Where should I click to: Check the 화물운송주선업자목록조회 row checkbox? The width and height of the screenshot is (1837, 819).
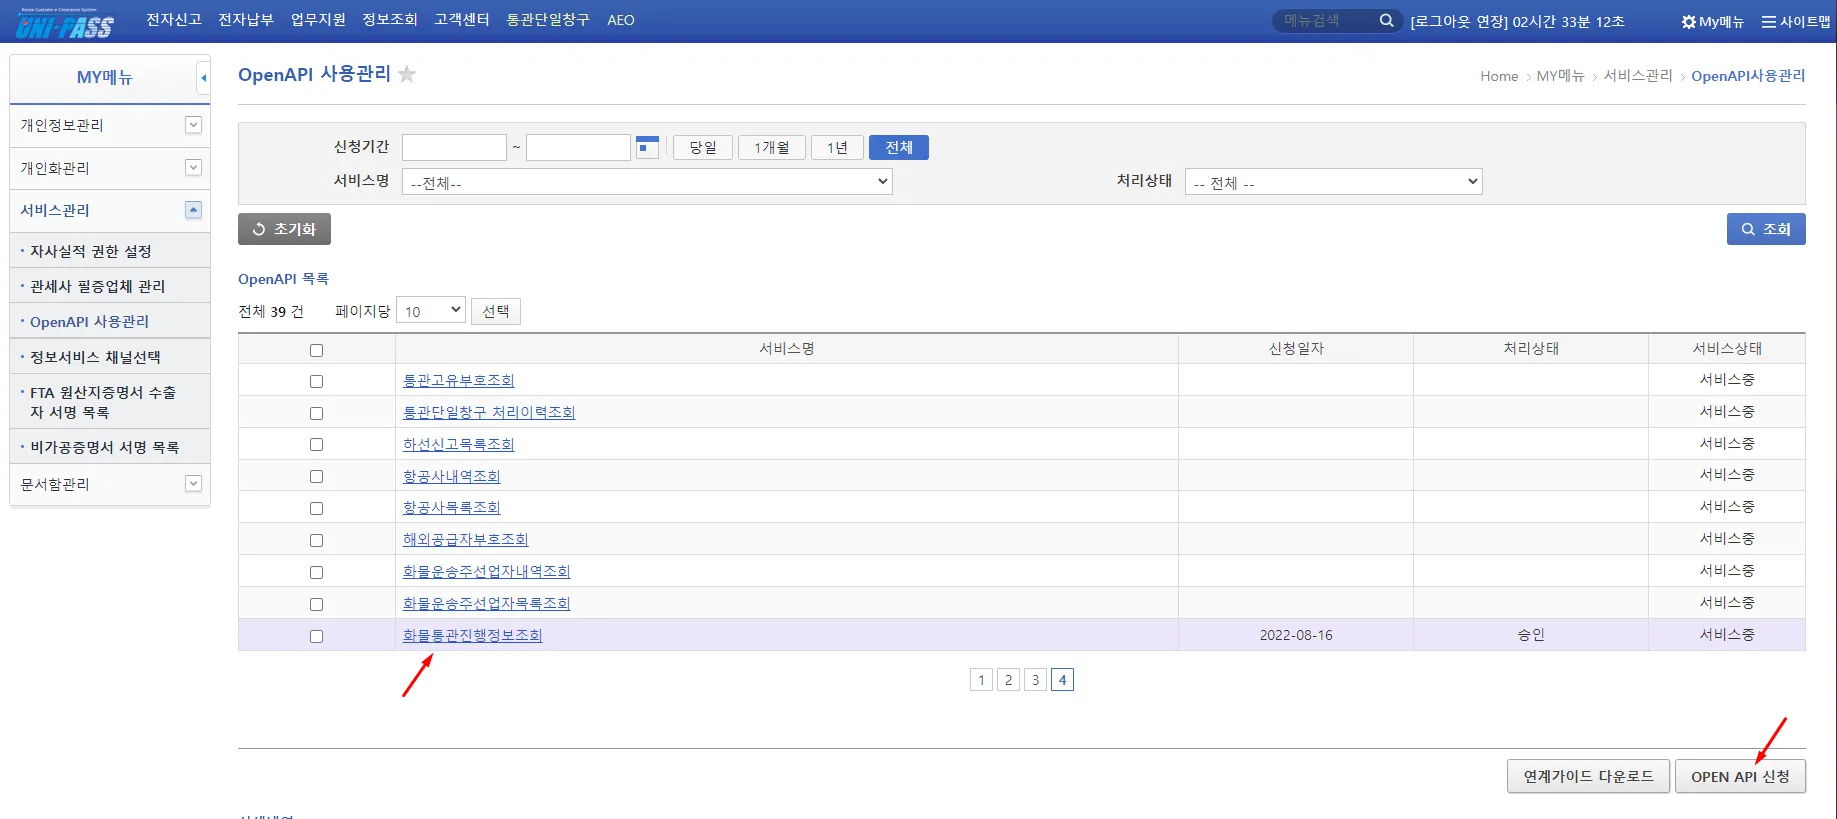[x=317, y=604]
